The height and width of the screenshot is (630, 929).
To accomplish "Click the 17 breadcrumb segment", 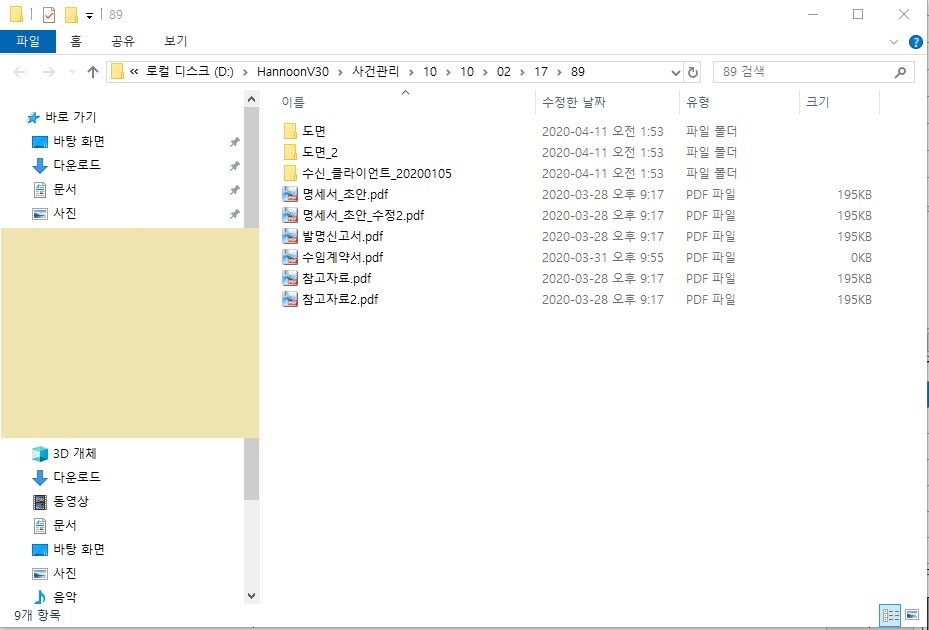I will 540,72.
